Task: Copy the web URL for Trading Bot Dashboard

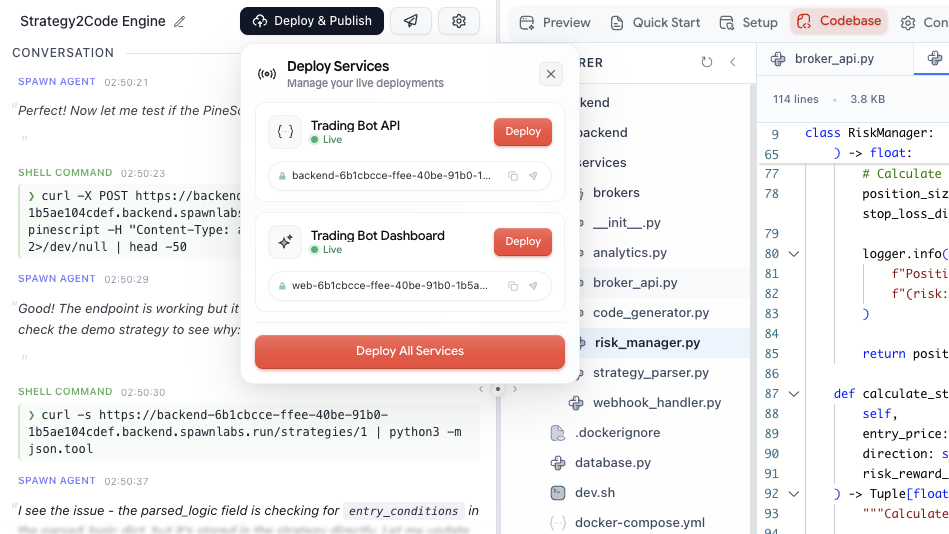Action: 513,286
